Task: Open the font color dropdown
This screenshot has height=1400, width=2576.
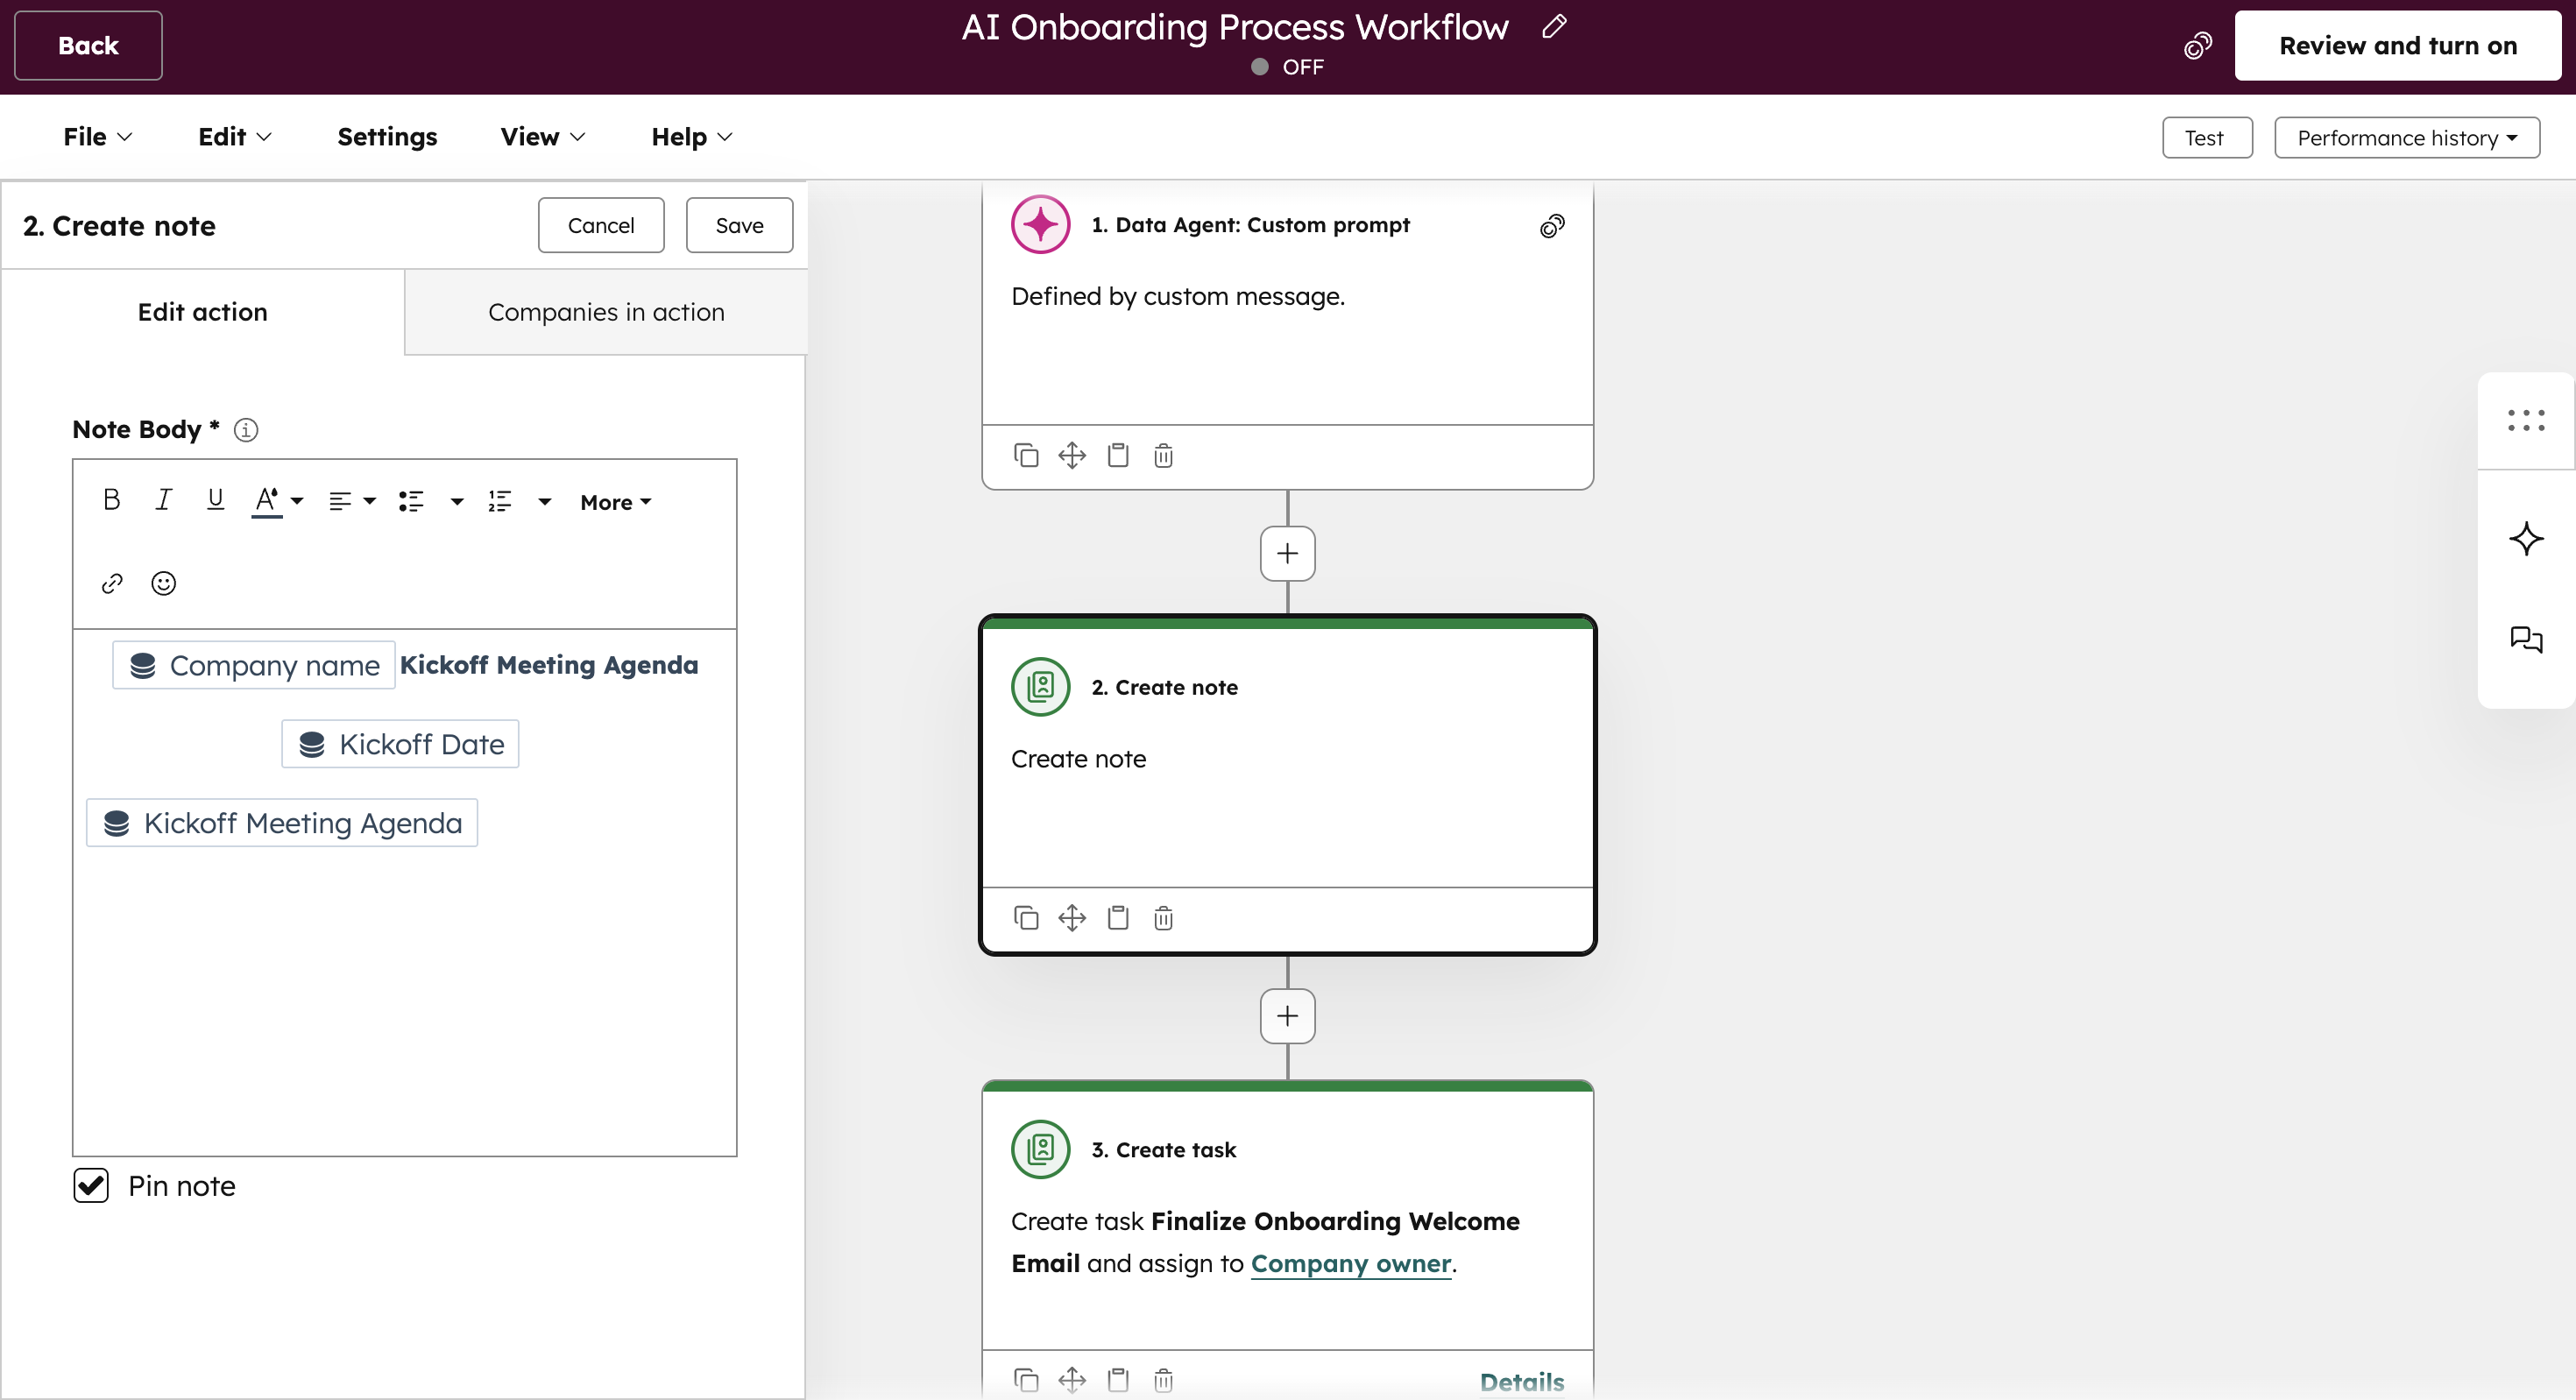Action: (x=297, y=501)
